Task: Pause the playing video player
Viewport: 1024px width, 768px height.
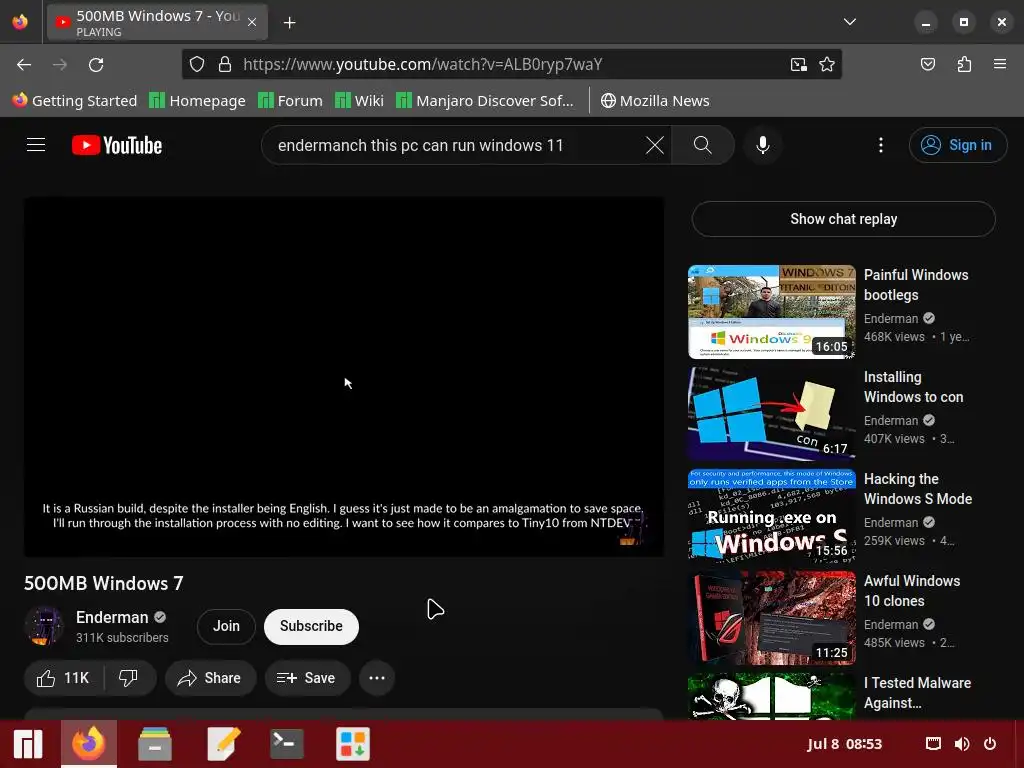Action: 344,377
